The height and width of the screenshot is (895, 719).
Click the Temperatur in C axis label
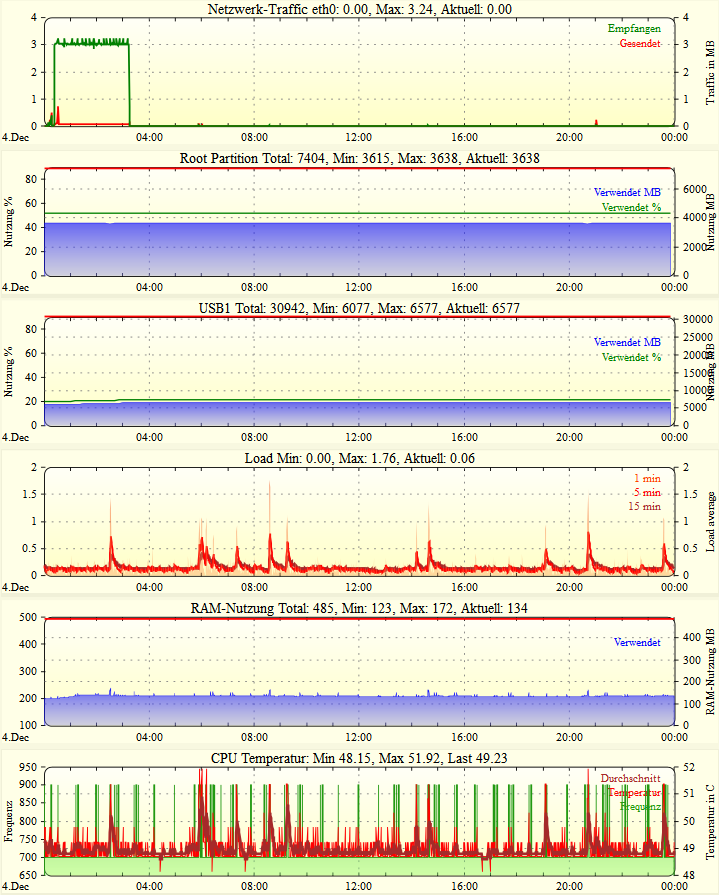coord(710,817)
